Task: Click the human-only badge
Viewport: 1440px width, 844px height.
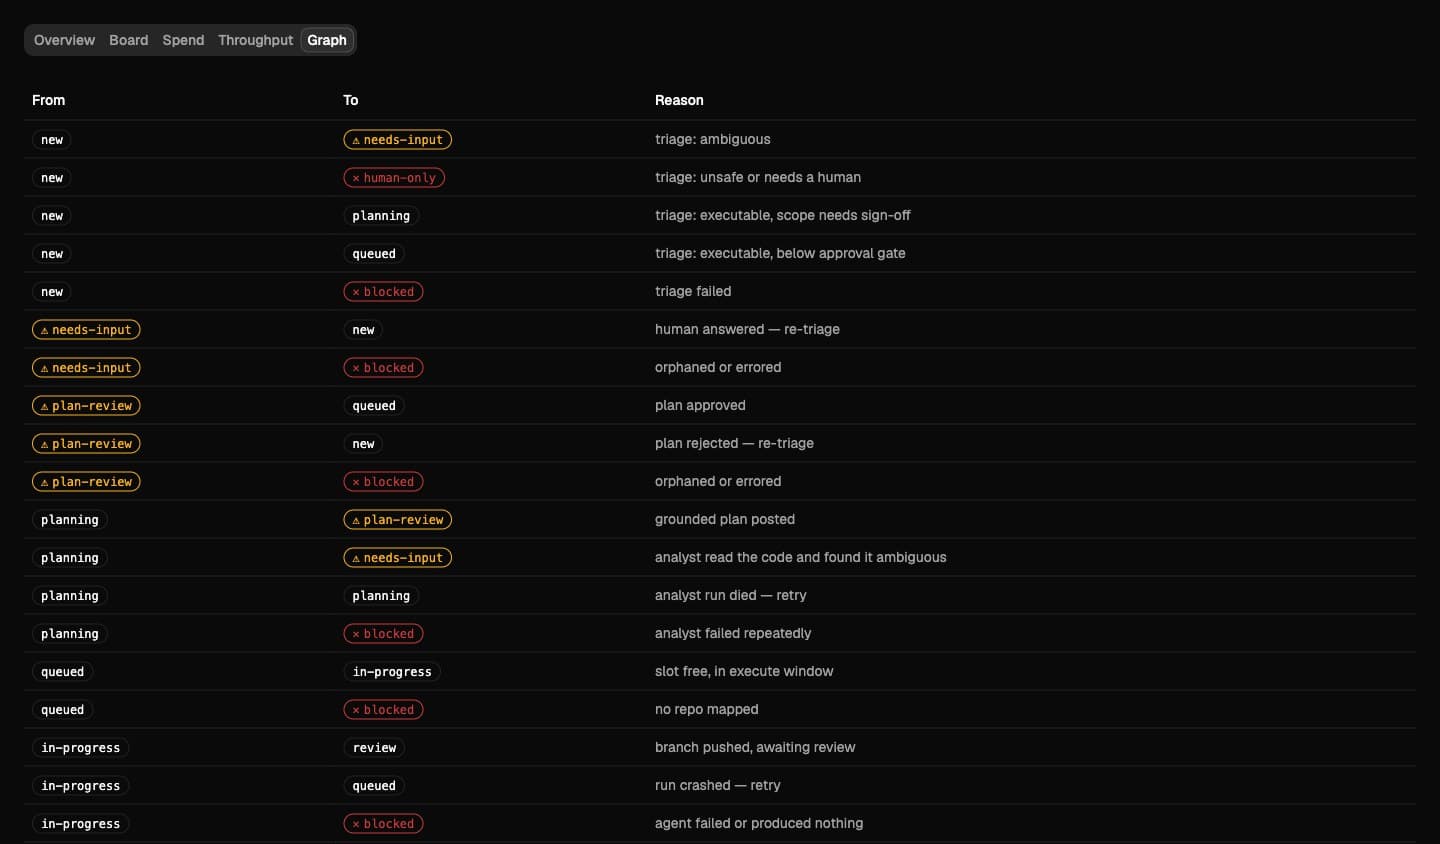Action: (394, 178)
